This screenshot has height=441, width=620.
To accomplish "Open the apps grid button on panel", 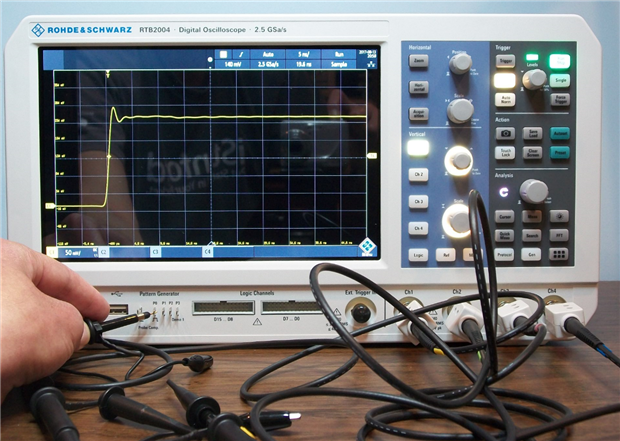I will click(x=558, y=254).
